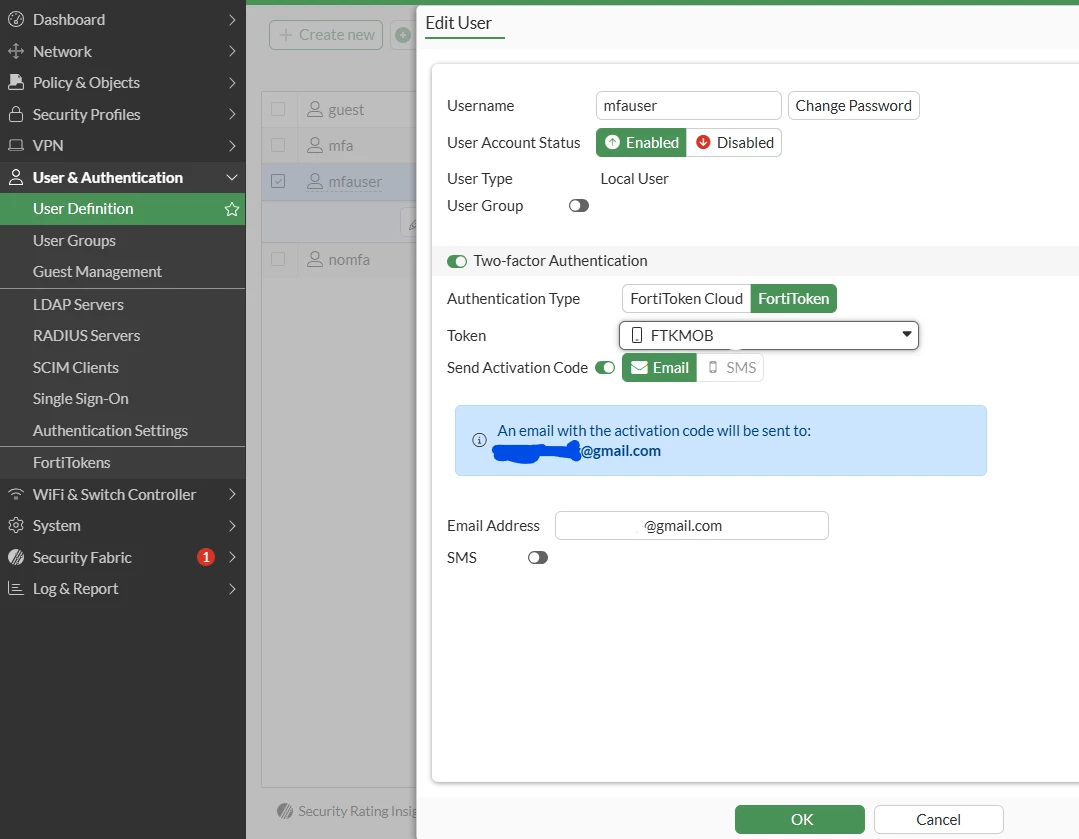Image resolution: width=1079 pixels, height=839 pixels.
Task: Click the mfa user icon
Action: pos(314,145)
